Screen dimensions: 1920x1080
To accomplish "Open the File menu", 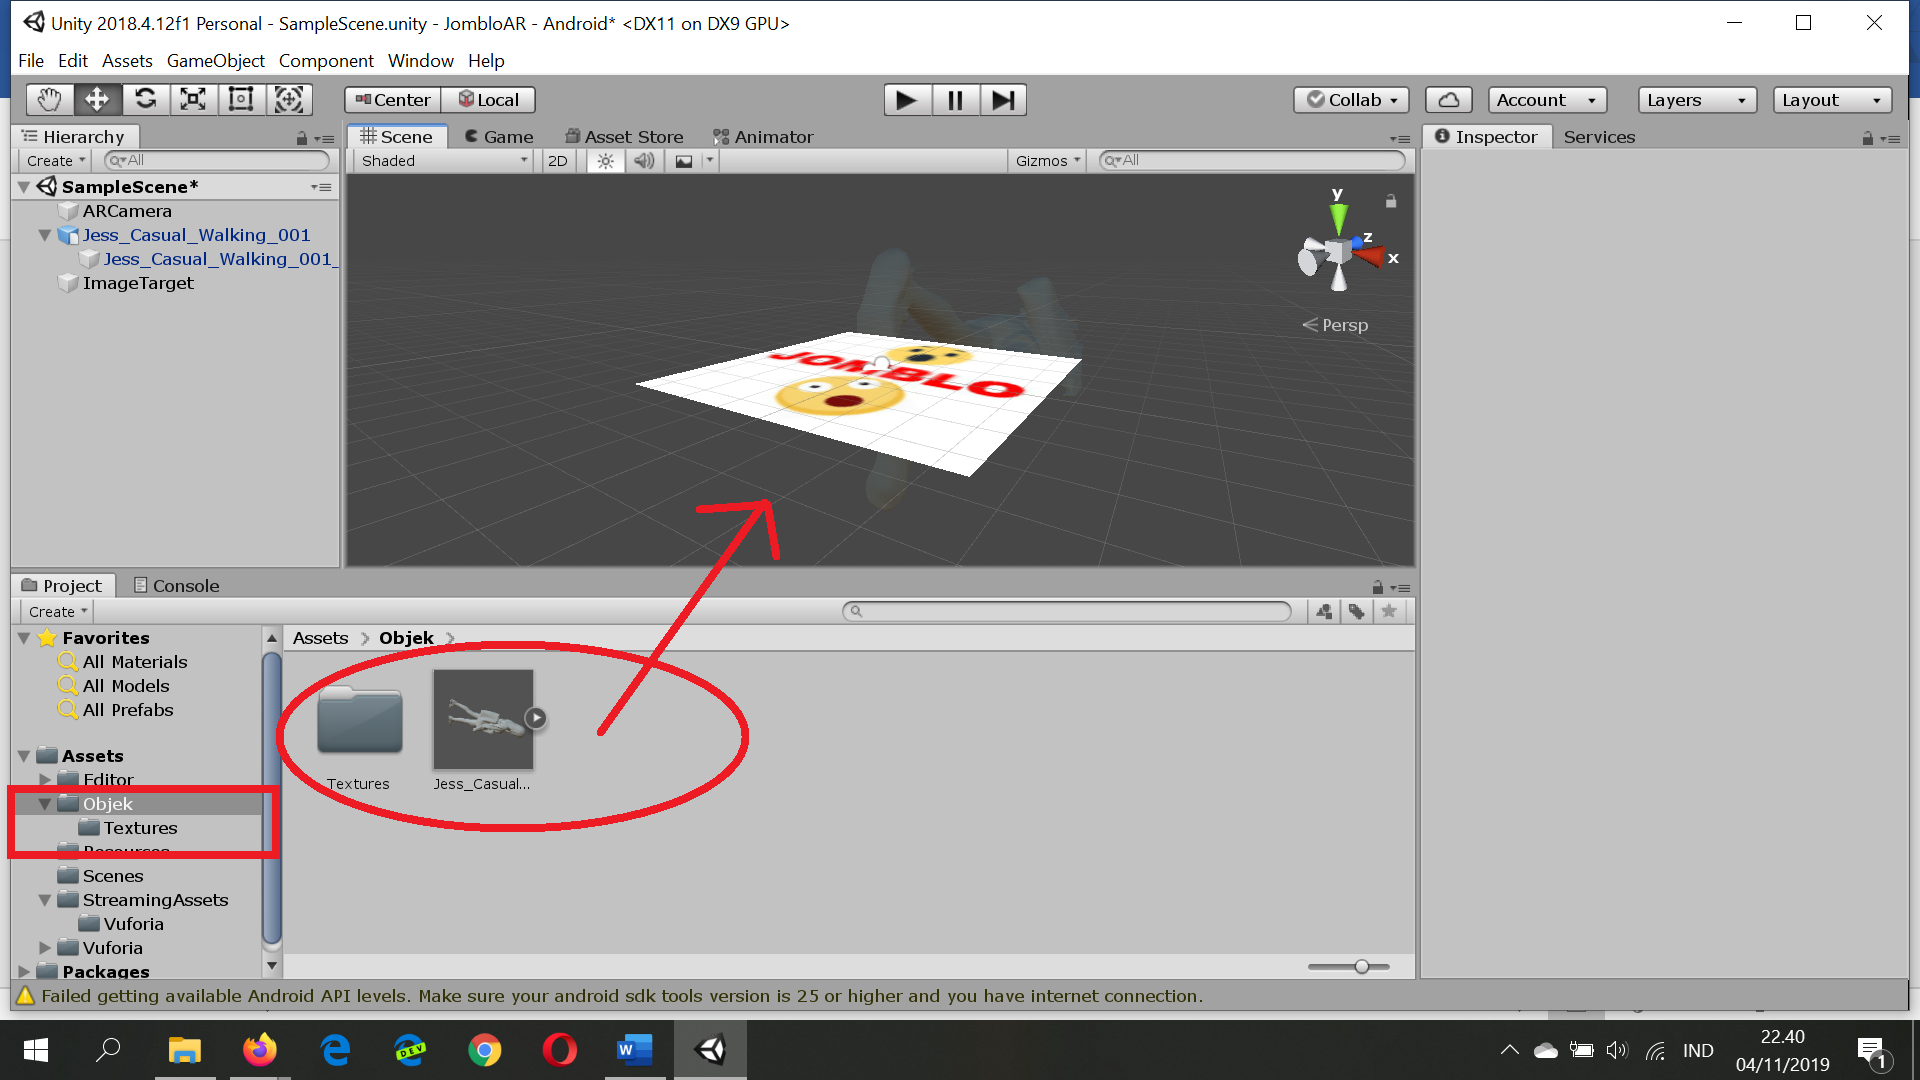I will point(31,61).
